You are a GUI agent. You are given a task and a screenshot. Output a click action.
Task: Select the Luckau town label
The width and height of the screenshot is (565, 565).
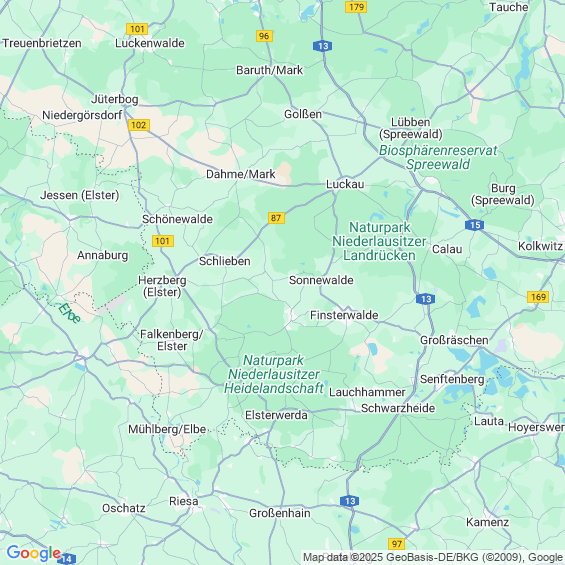point(345,184)
